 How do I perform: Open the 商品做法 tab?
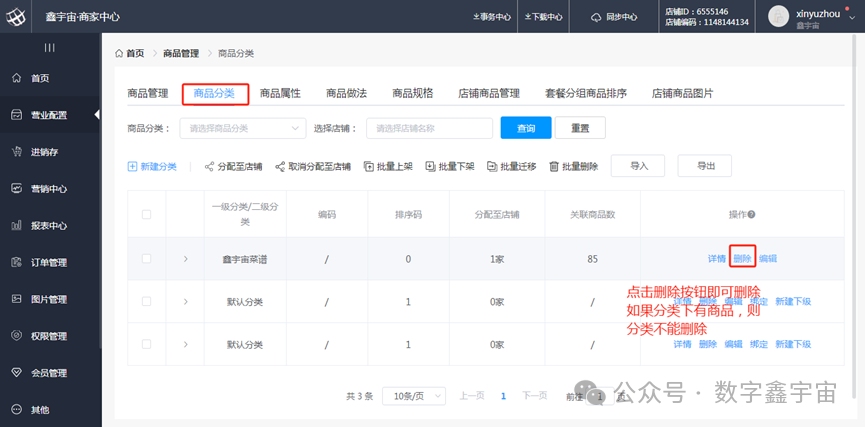(346, 93)
